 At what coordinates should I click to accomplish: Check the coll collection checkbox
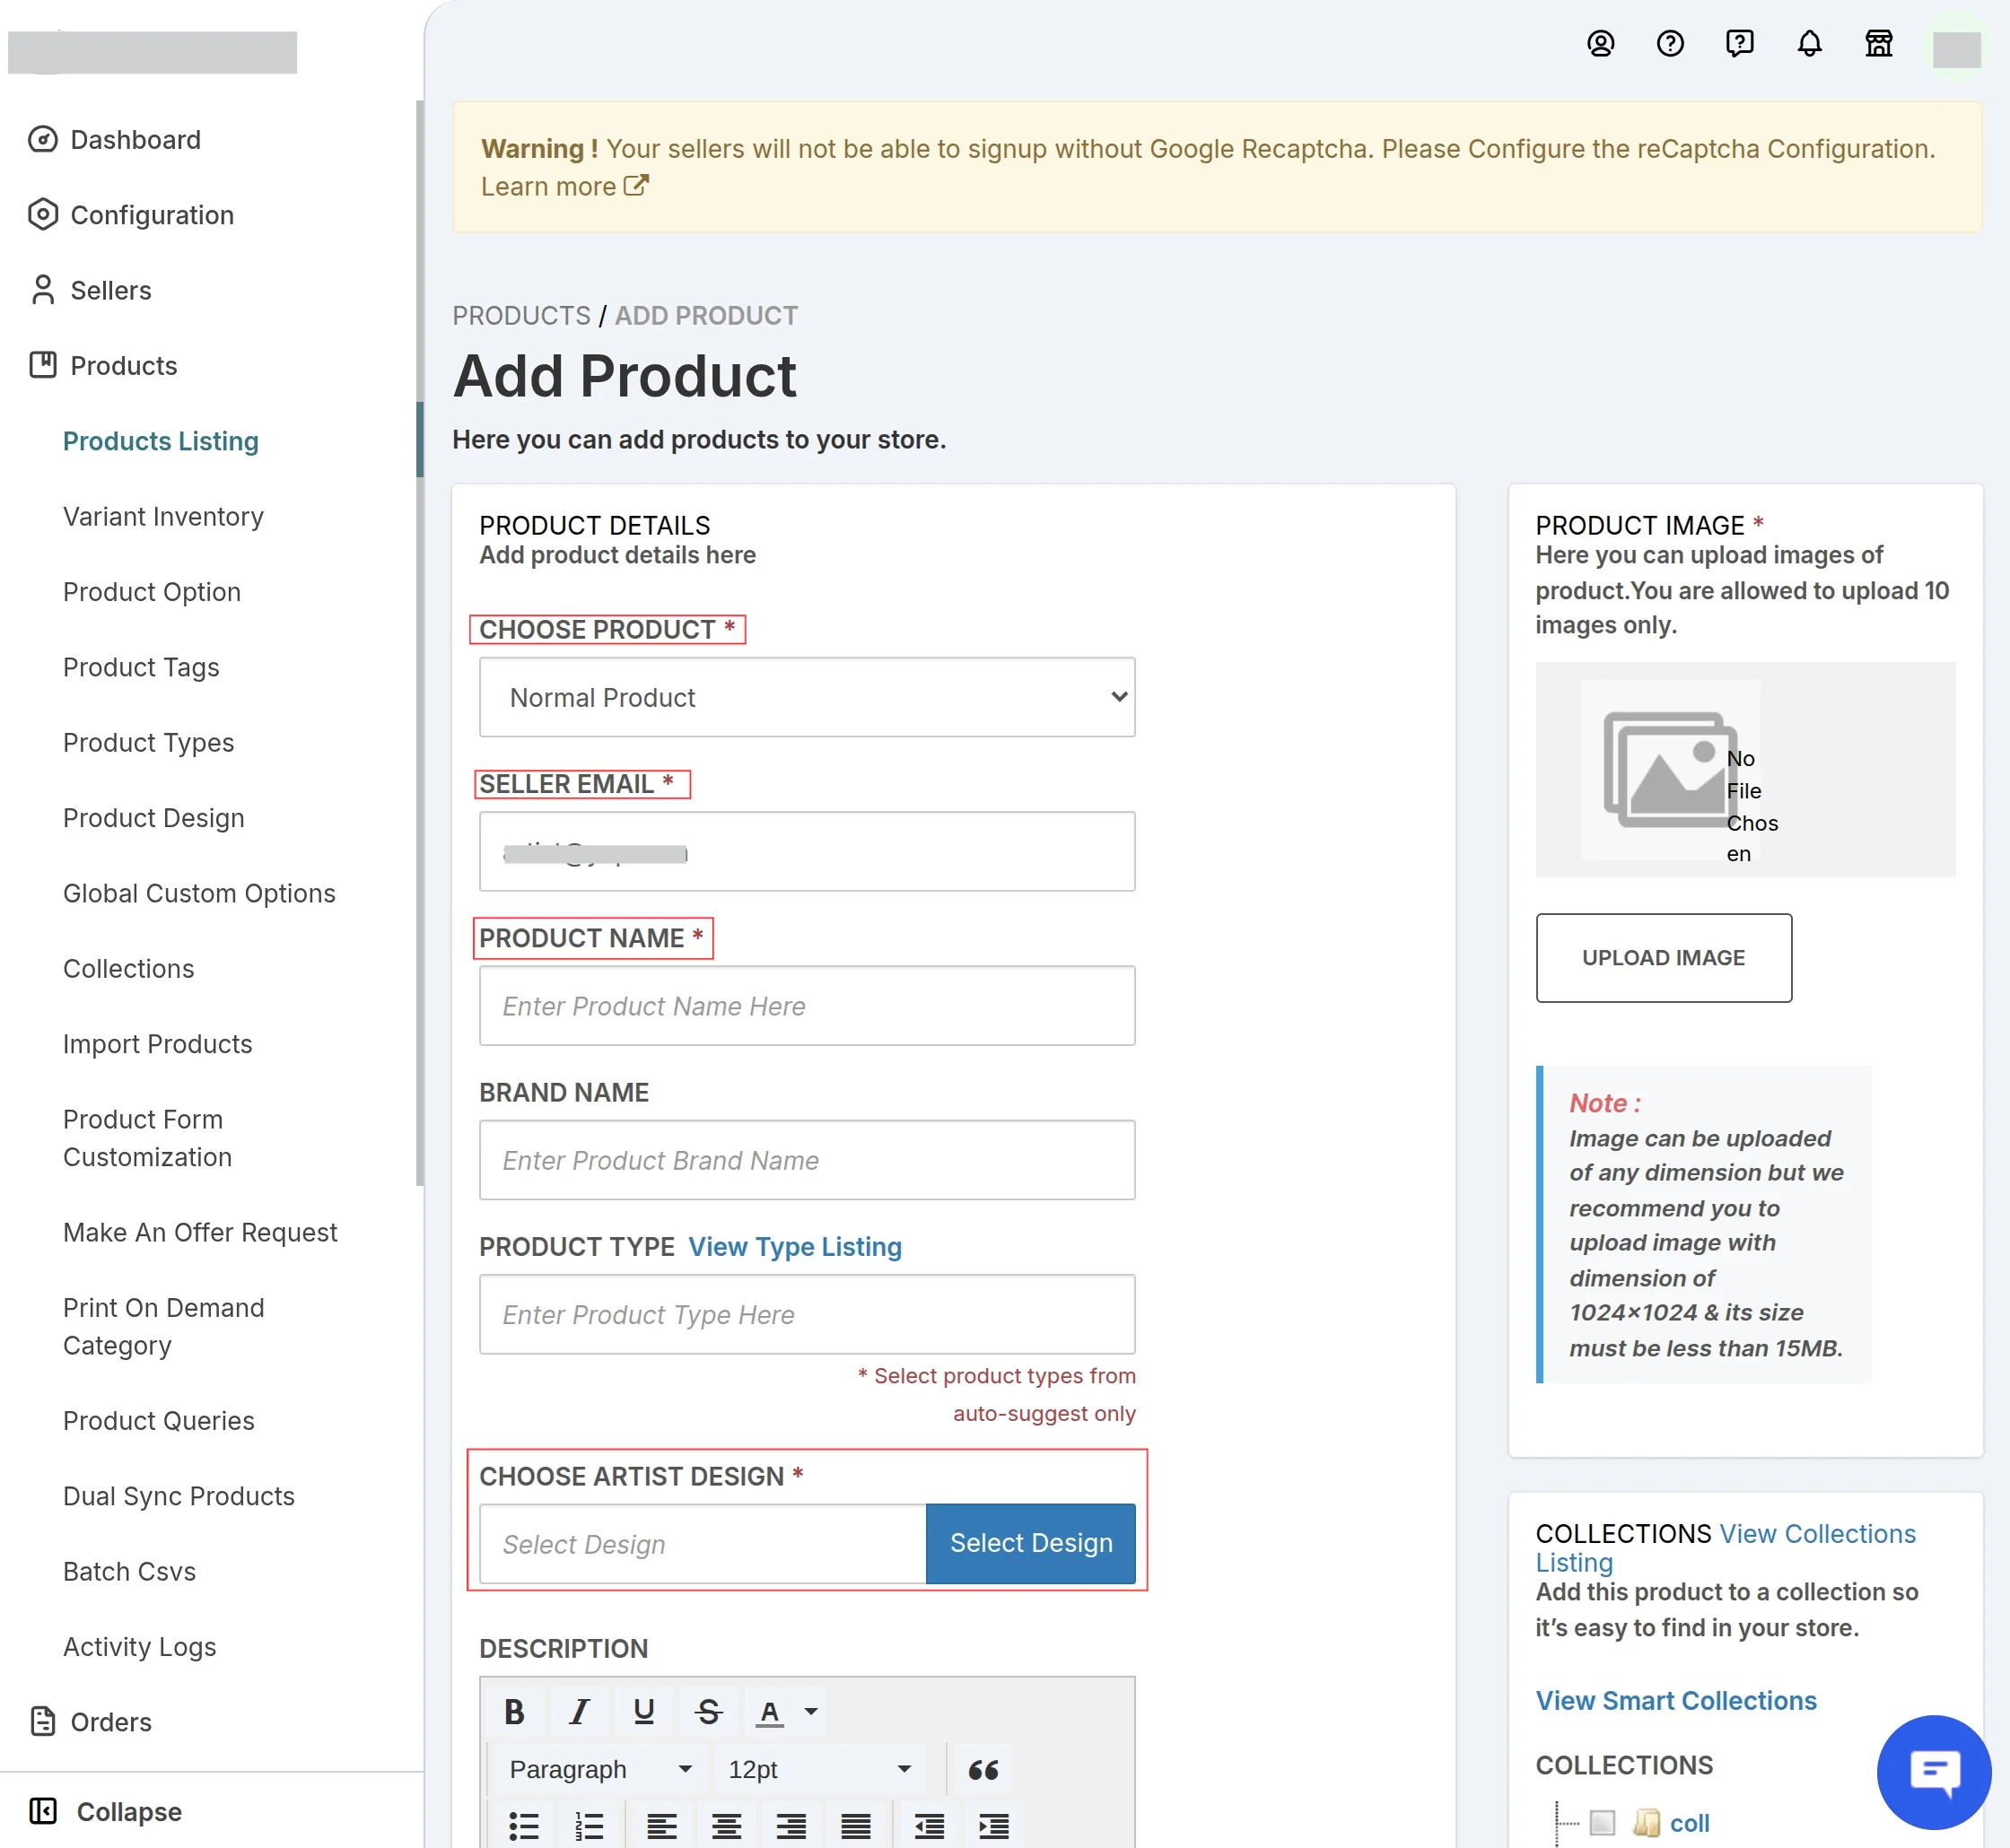[x=1602, y=1822]
